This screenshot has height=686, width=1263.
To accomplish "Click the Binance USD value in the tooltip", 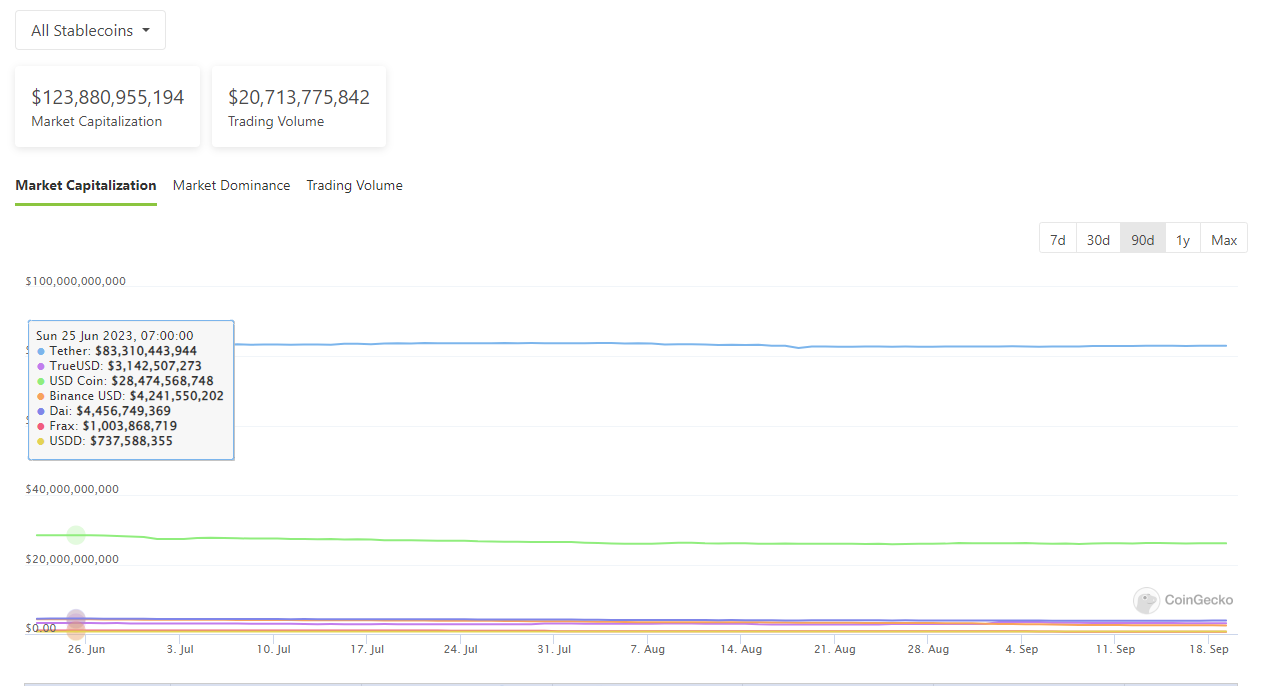I will [x=177, y=396].
